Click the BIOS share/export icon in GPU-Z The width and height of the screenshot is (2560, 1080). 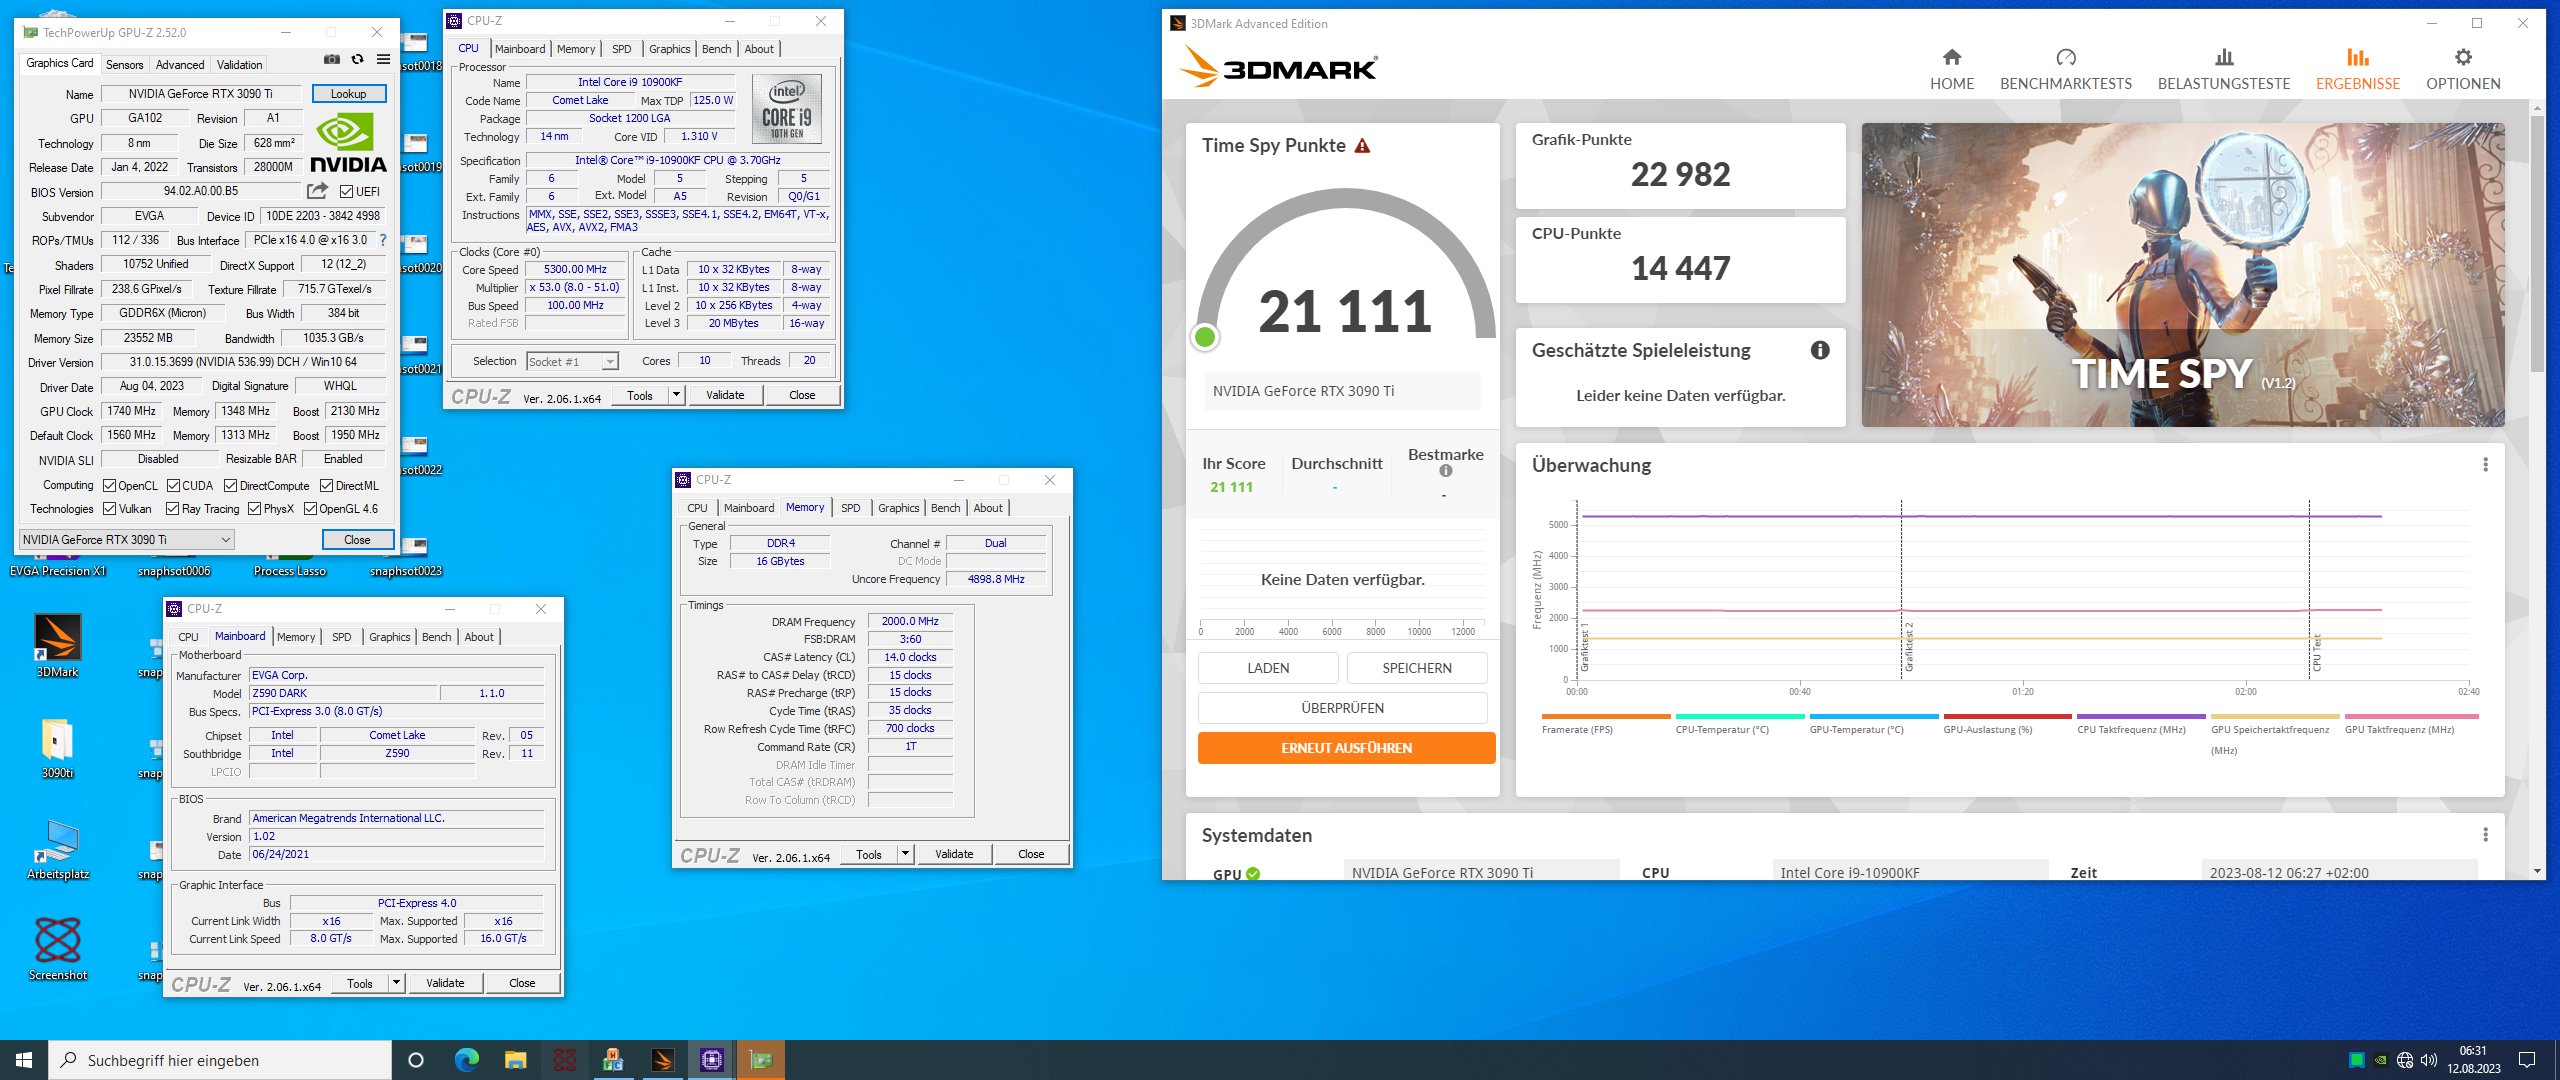(317, 191)
